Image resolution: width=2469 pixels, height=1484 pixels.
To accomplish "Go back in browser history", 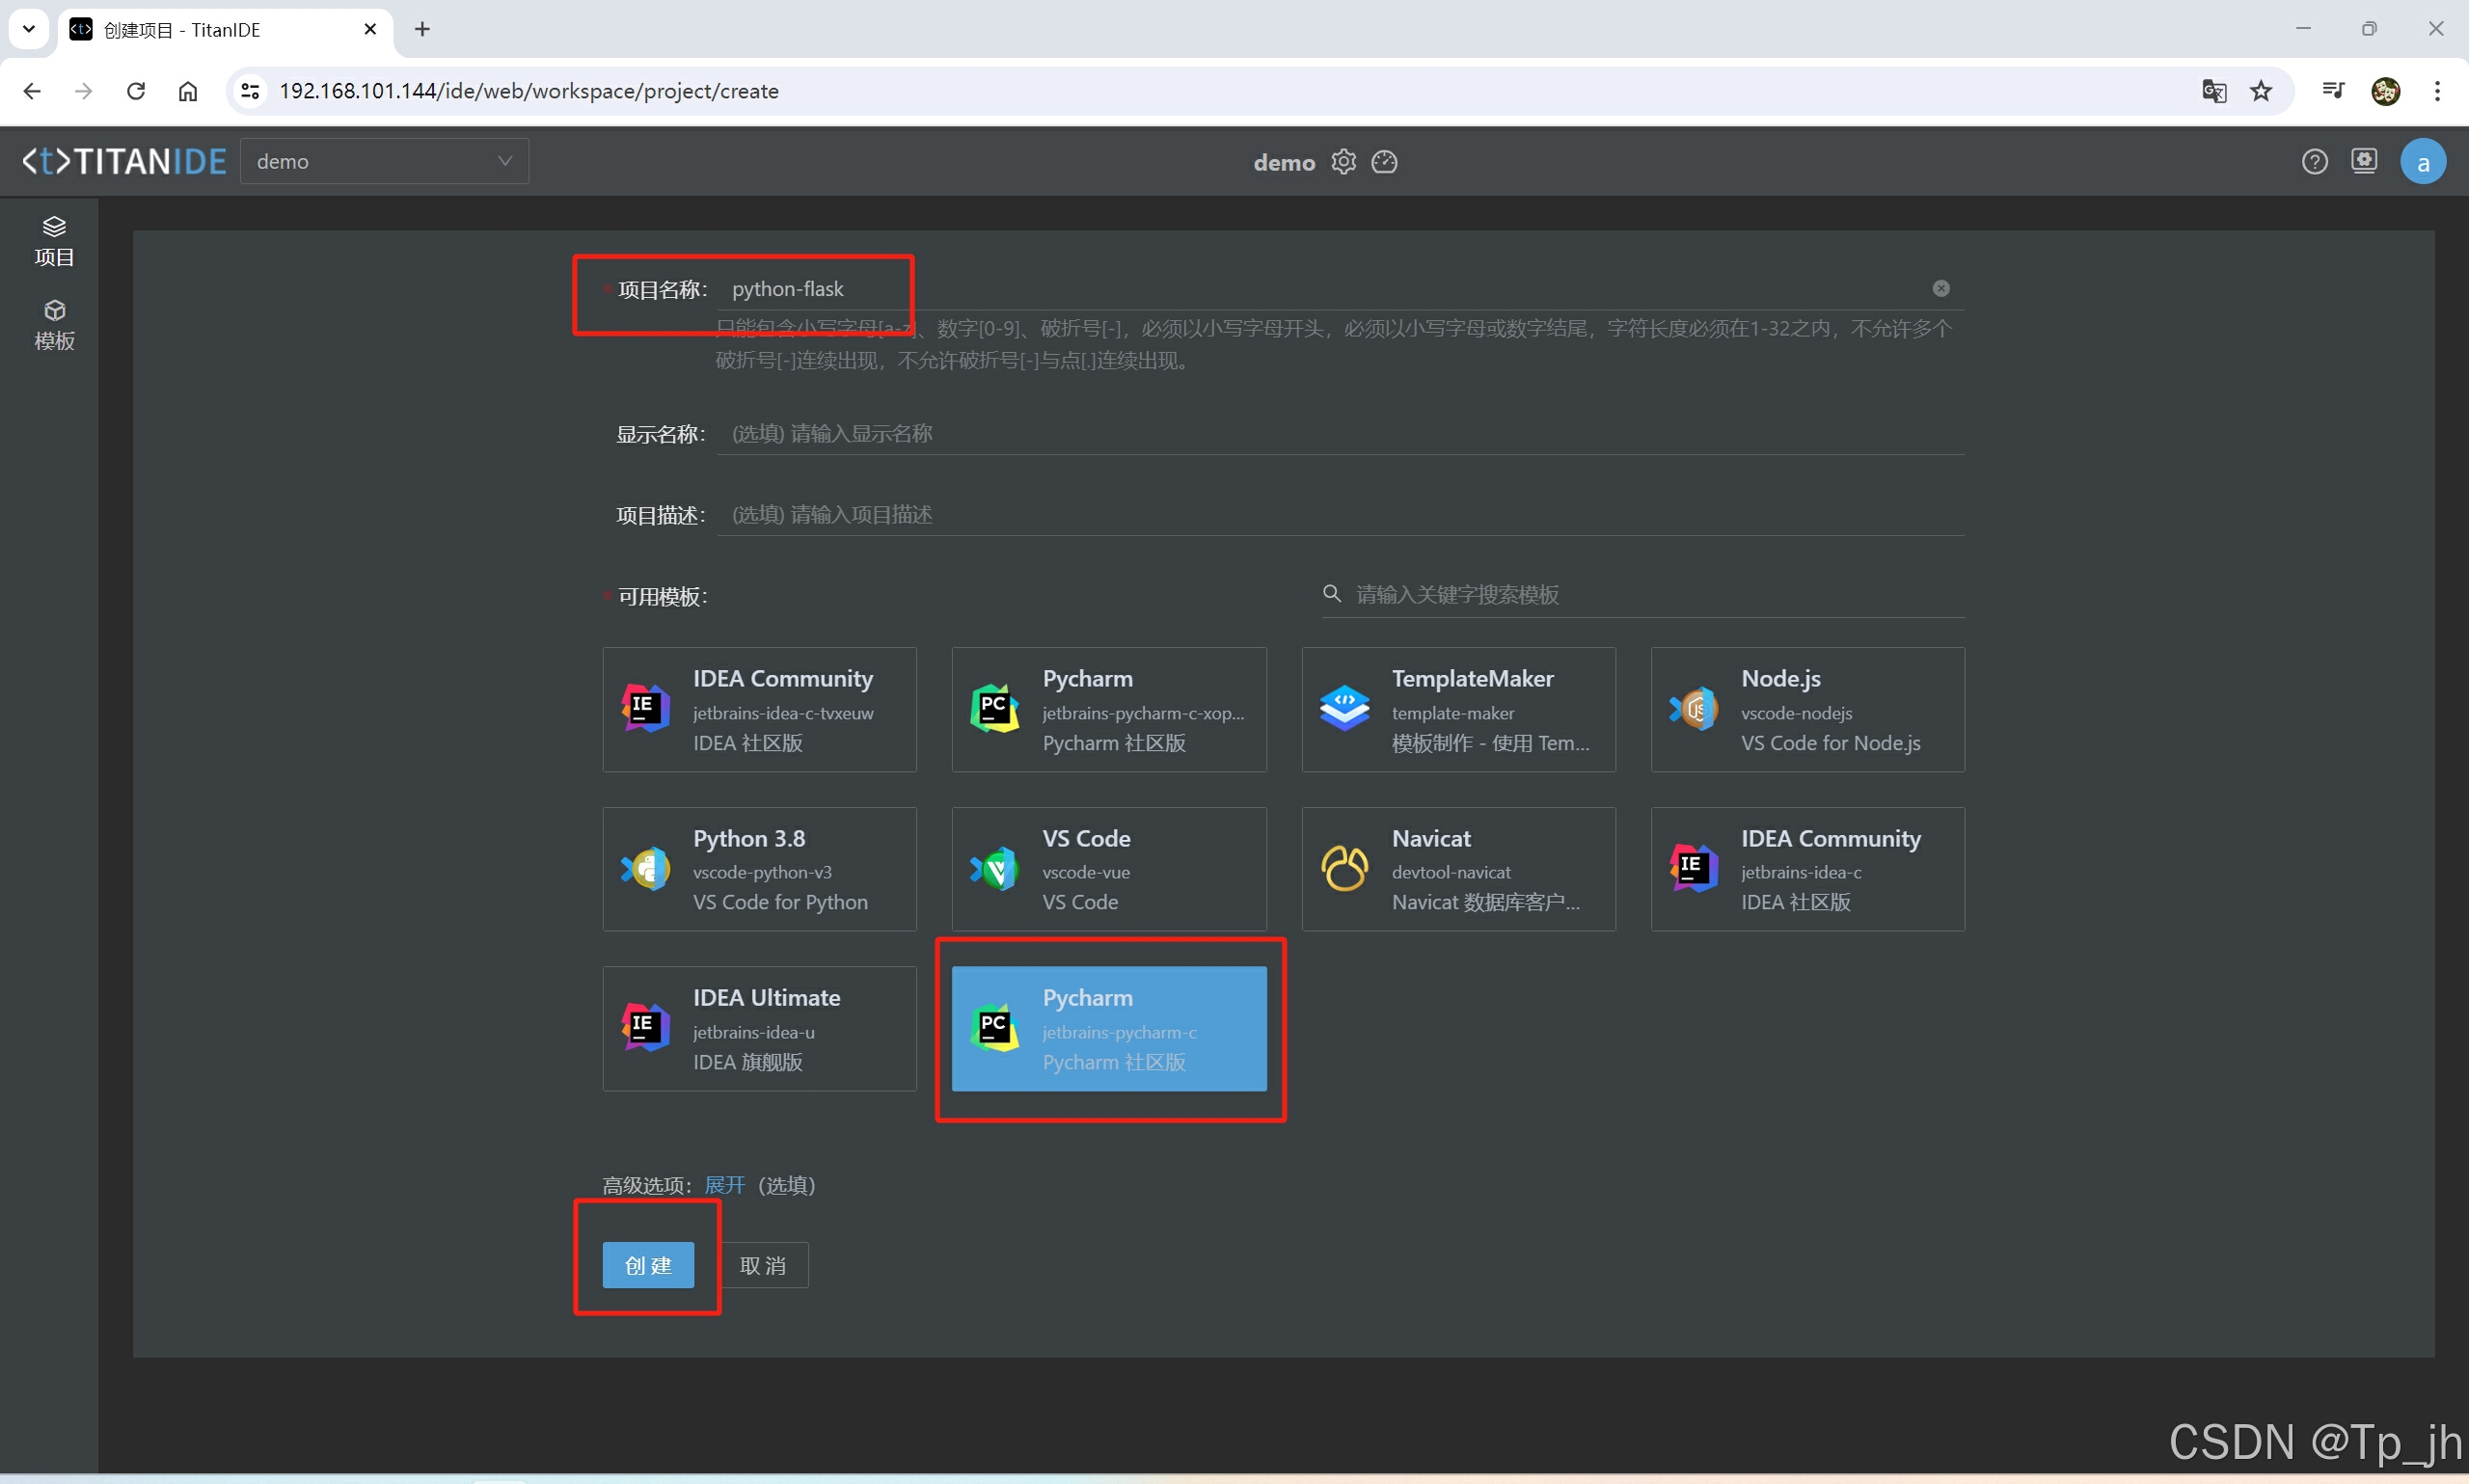I will 32,91.
